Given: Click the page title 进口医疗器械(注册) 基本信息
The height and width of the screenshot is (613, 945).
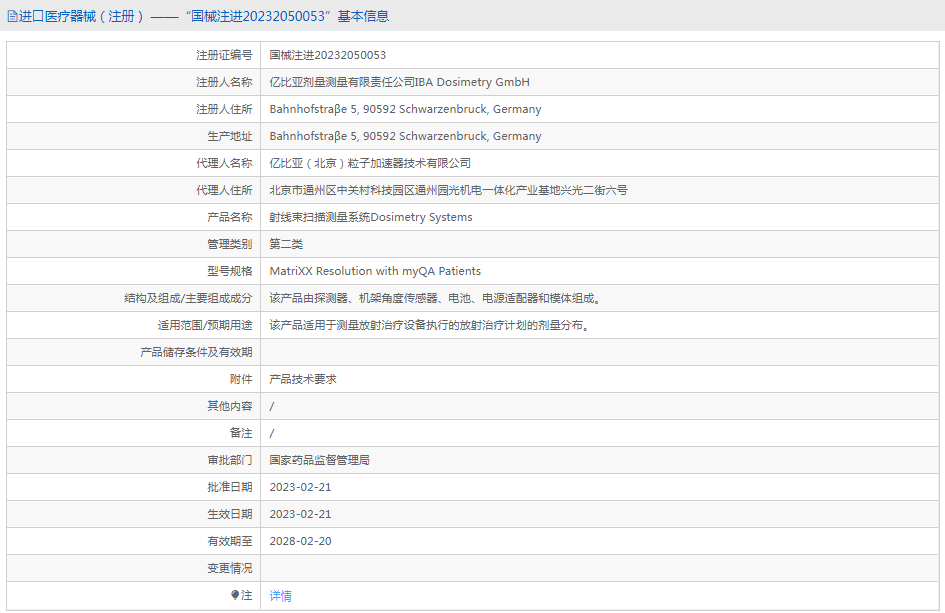Looking at the screenshot, I should (x=204, y=16).
